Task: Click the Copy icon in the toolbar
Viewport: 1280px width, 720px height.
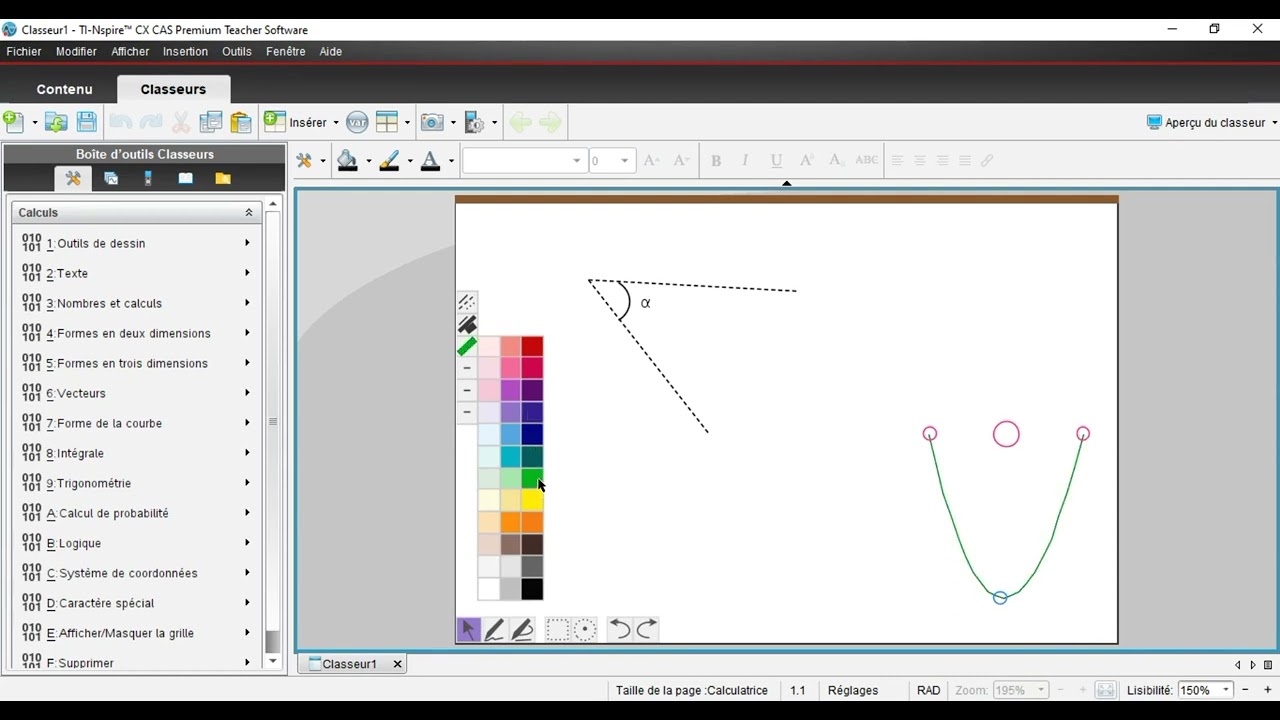Action: tap(211, 122)
